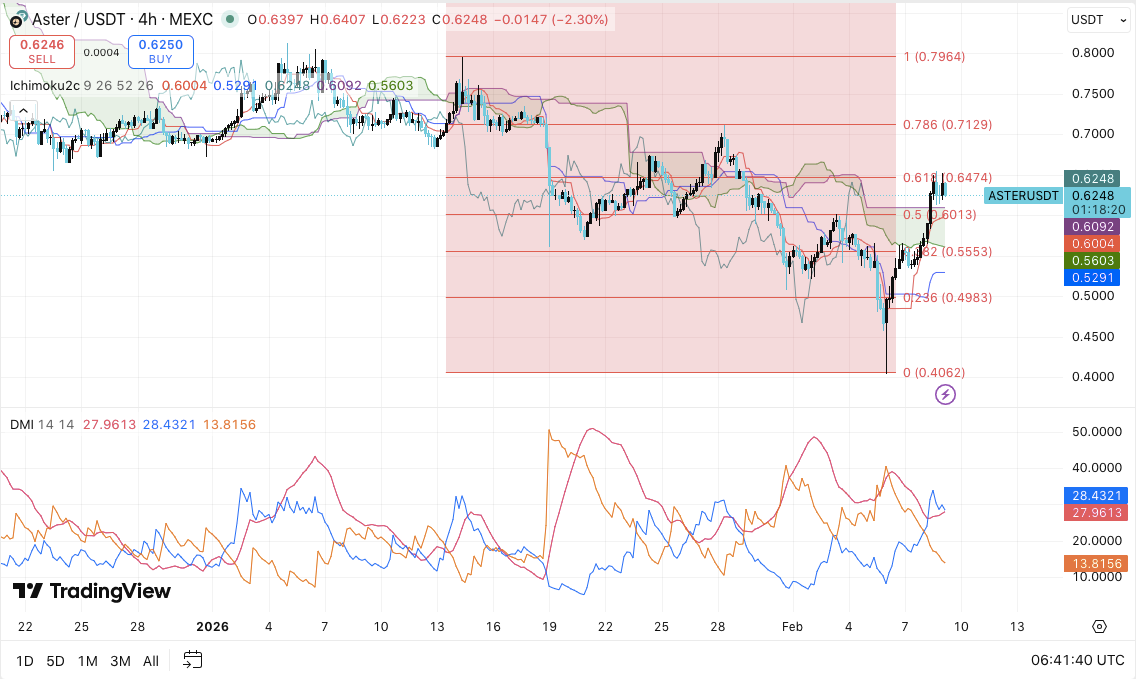This screenshot has height=679, width=1136.
Task: Select the DMI 14 14 indicator legend
Action: click(42, 425)
